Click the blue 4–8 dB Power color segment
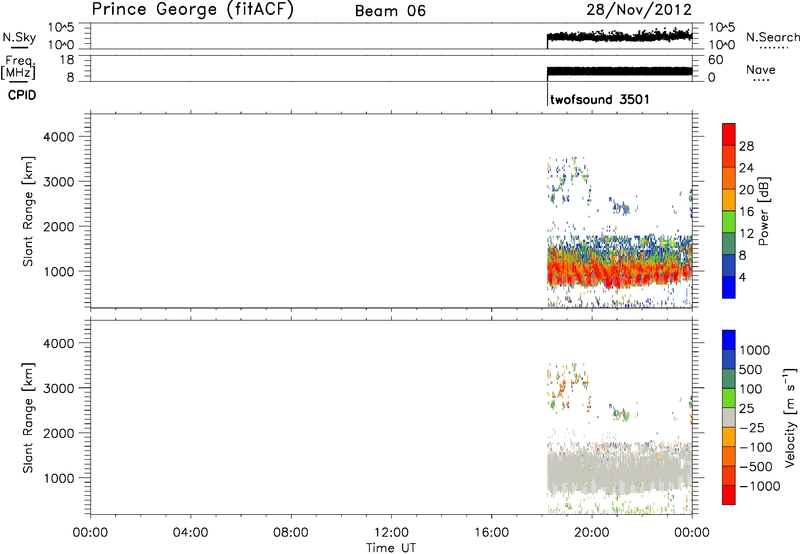This screenshot has height=554, width=800. click(x=729, y=266)
